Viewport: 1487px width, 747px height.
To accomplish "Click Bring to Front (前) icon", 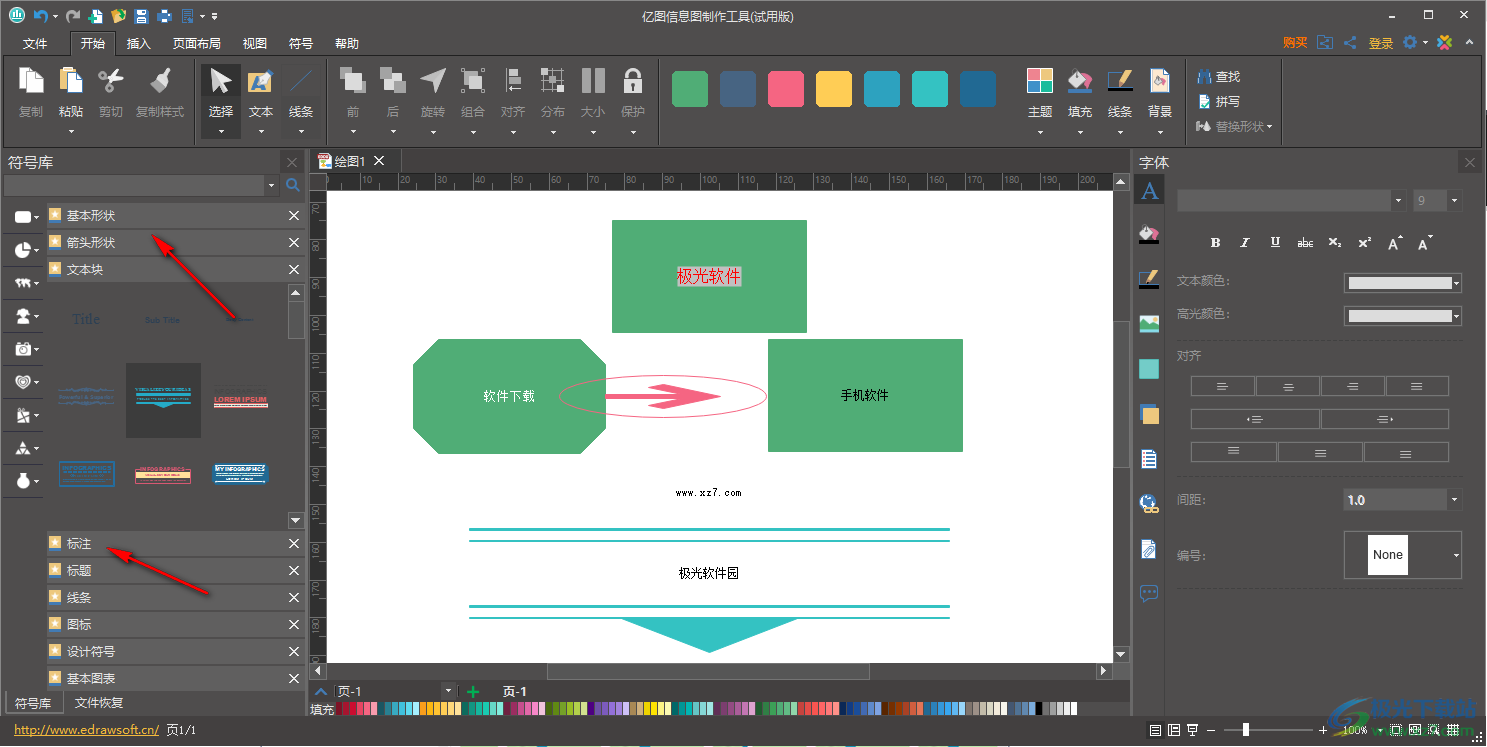I will [x=352, y=81].
